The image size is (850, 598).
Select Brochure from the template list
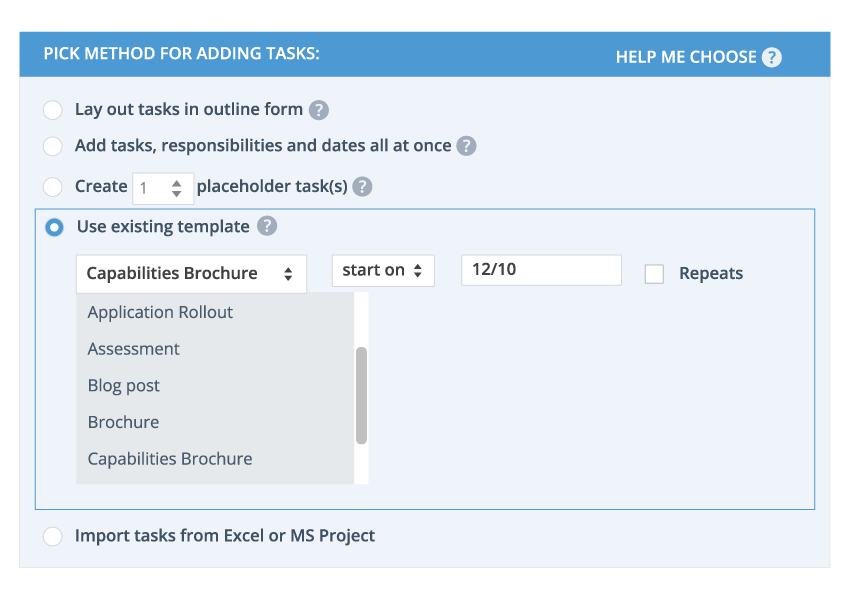point(124,422)
